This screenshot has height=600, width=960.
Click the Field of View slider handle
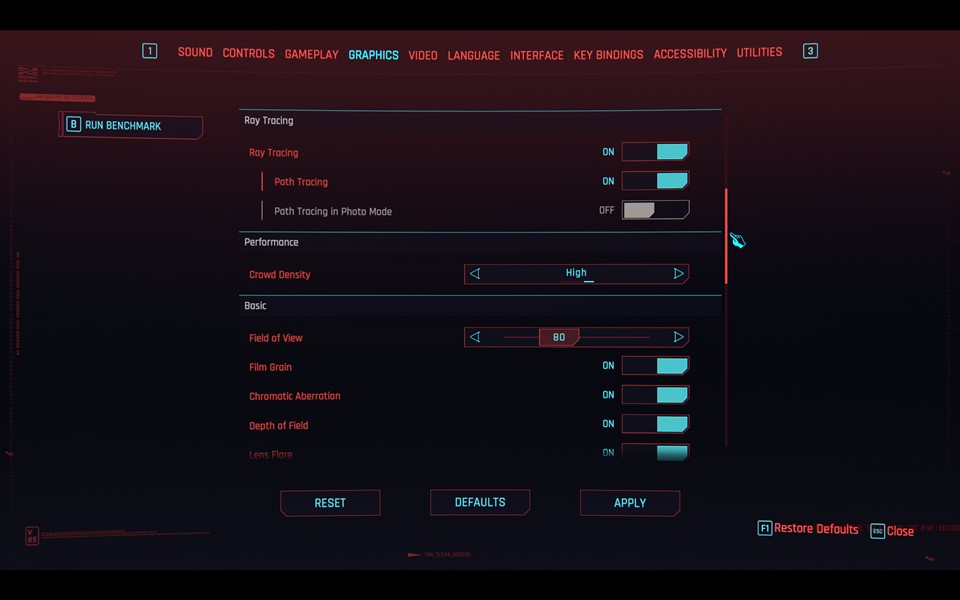pyautogui.click(x=559, y=338)
